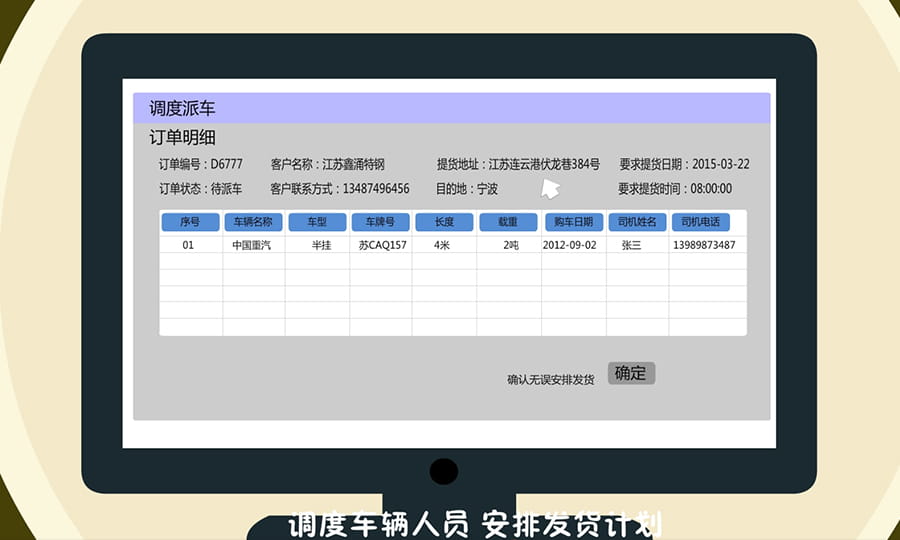Click the 司机姓名 column header
900x540 pixels.
coord(637,222)
